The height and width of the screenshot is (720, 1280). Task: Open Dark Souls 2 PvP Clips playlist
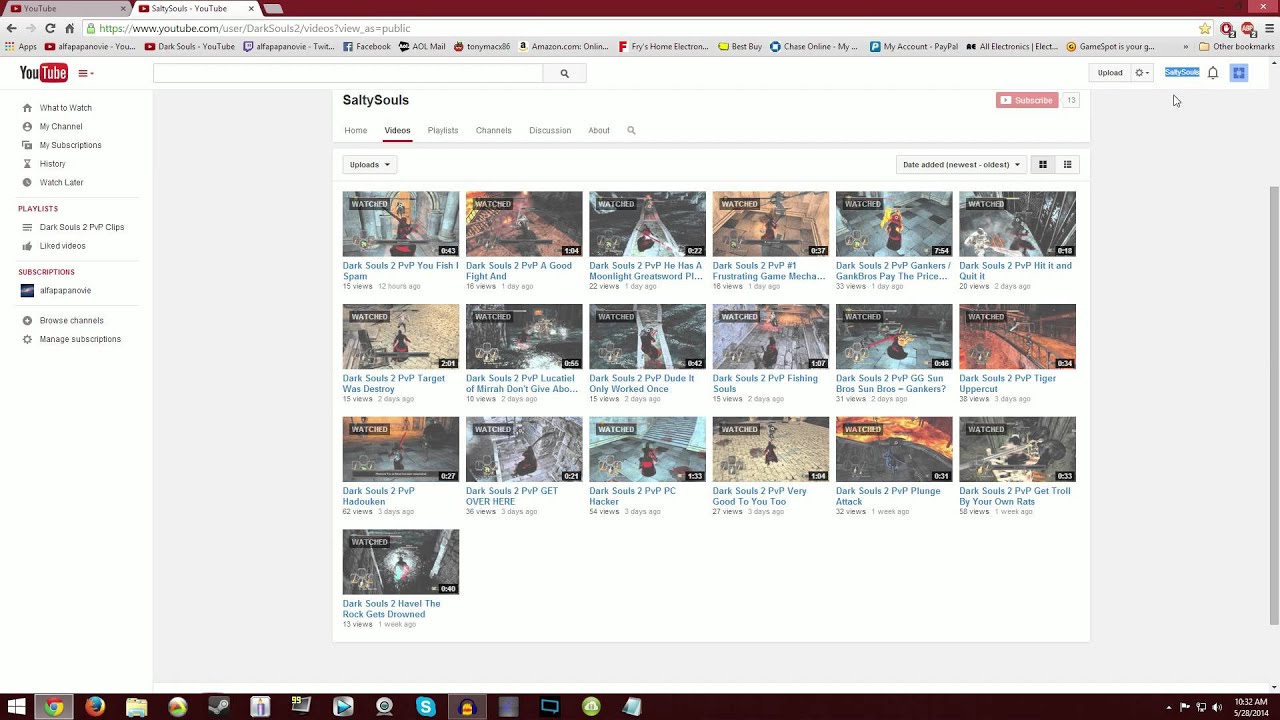point(82,228)
